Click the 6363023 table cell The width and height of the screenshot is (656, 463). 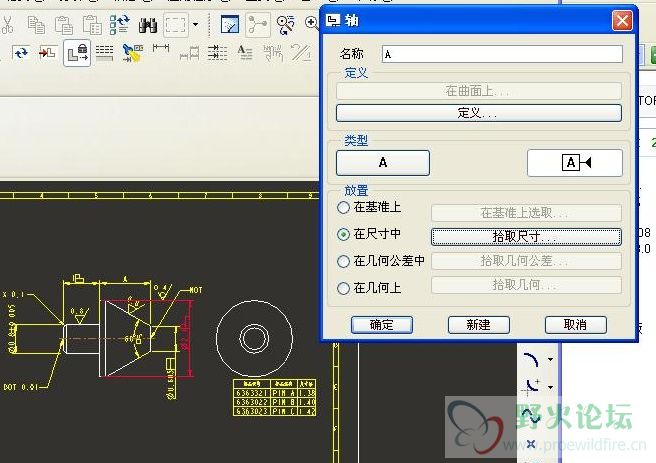click(x=252, y=411)
